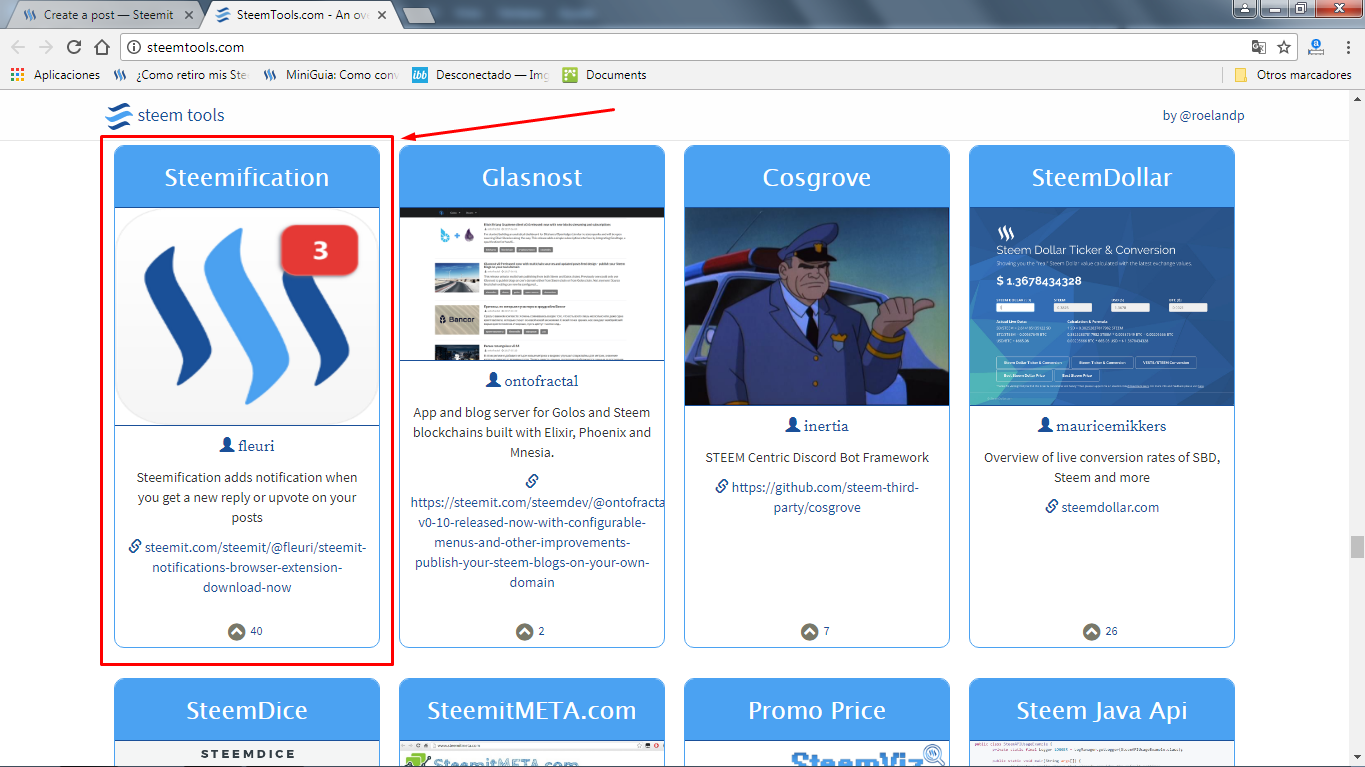Open the Promo Price card title

point(817,710)
